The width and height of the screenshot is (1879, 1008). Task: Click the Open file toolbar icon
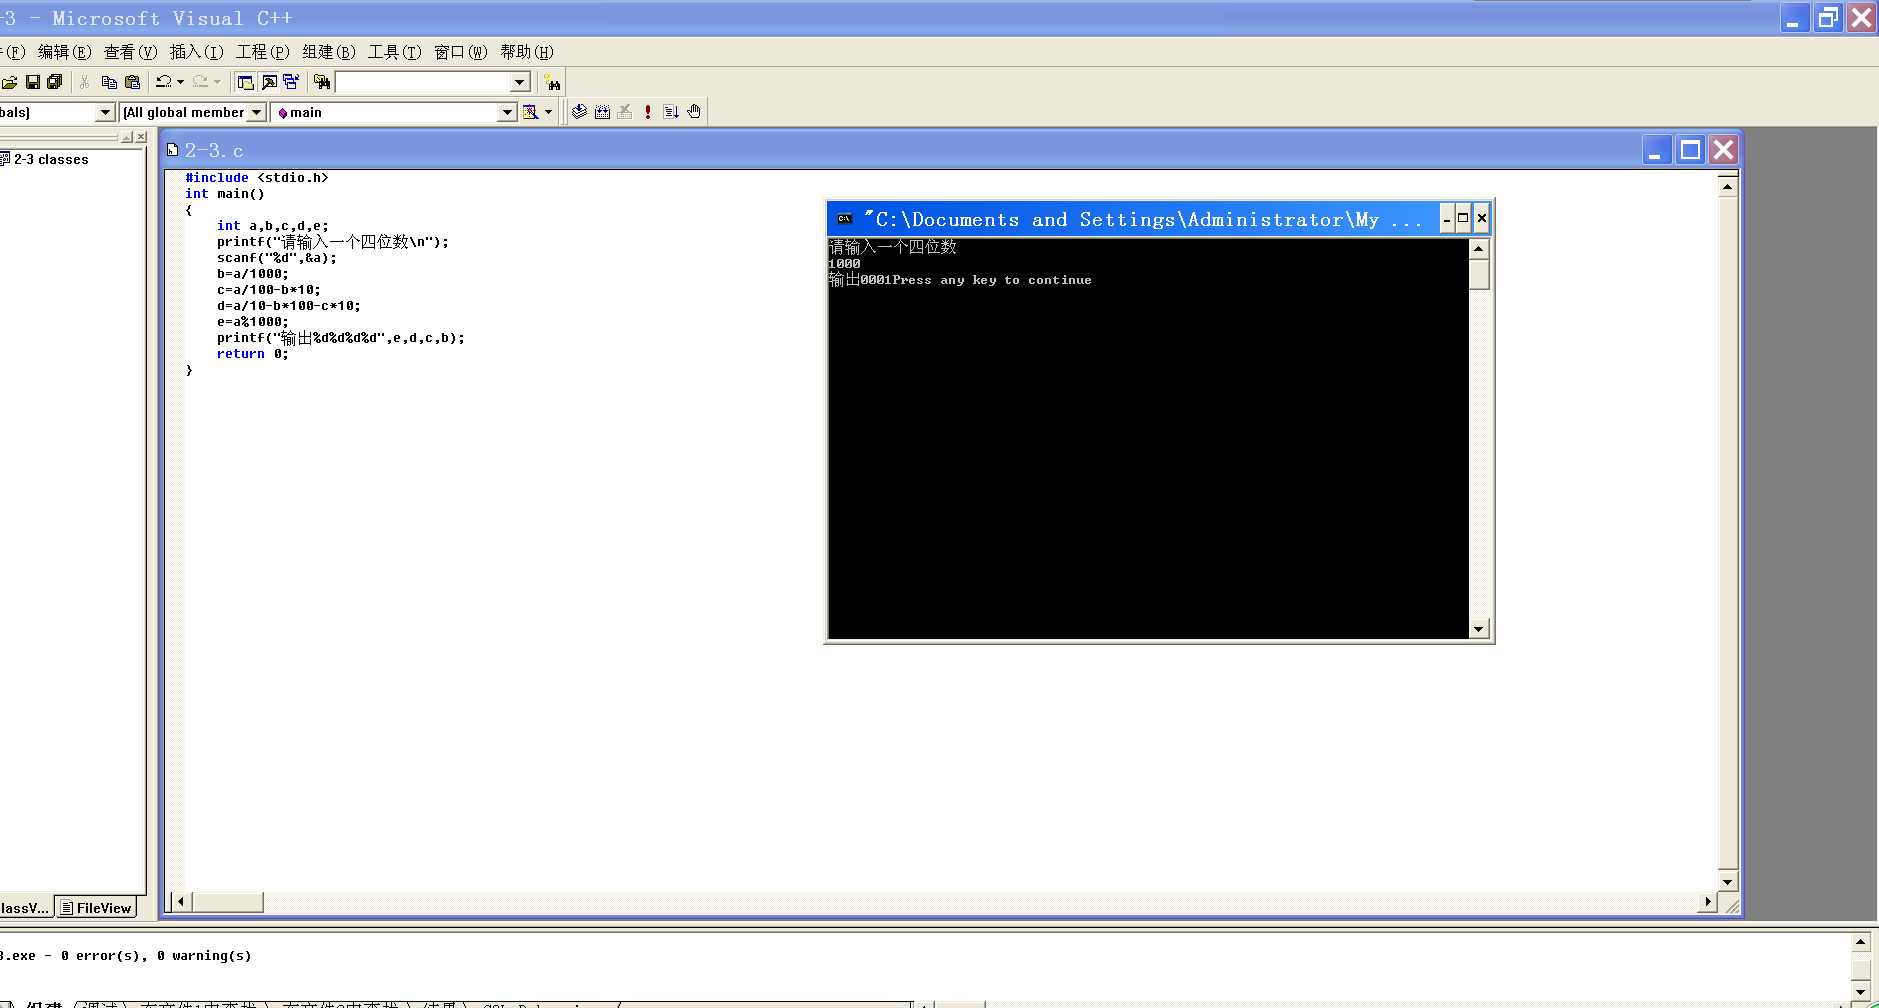tap(9, 82)
